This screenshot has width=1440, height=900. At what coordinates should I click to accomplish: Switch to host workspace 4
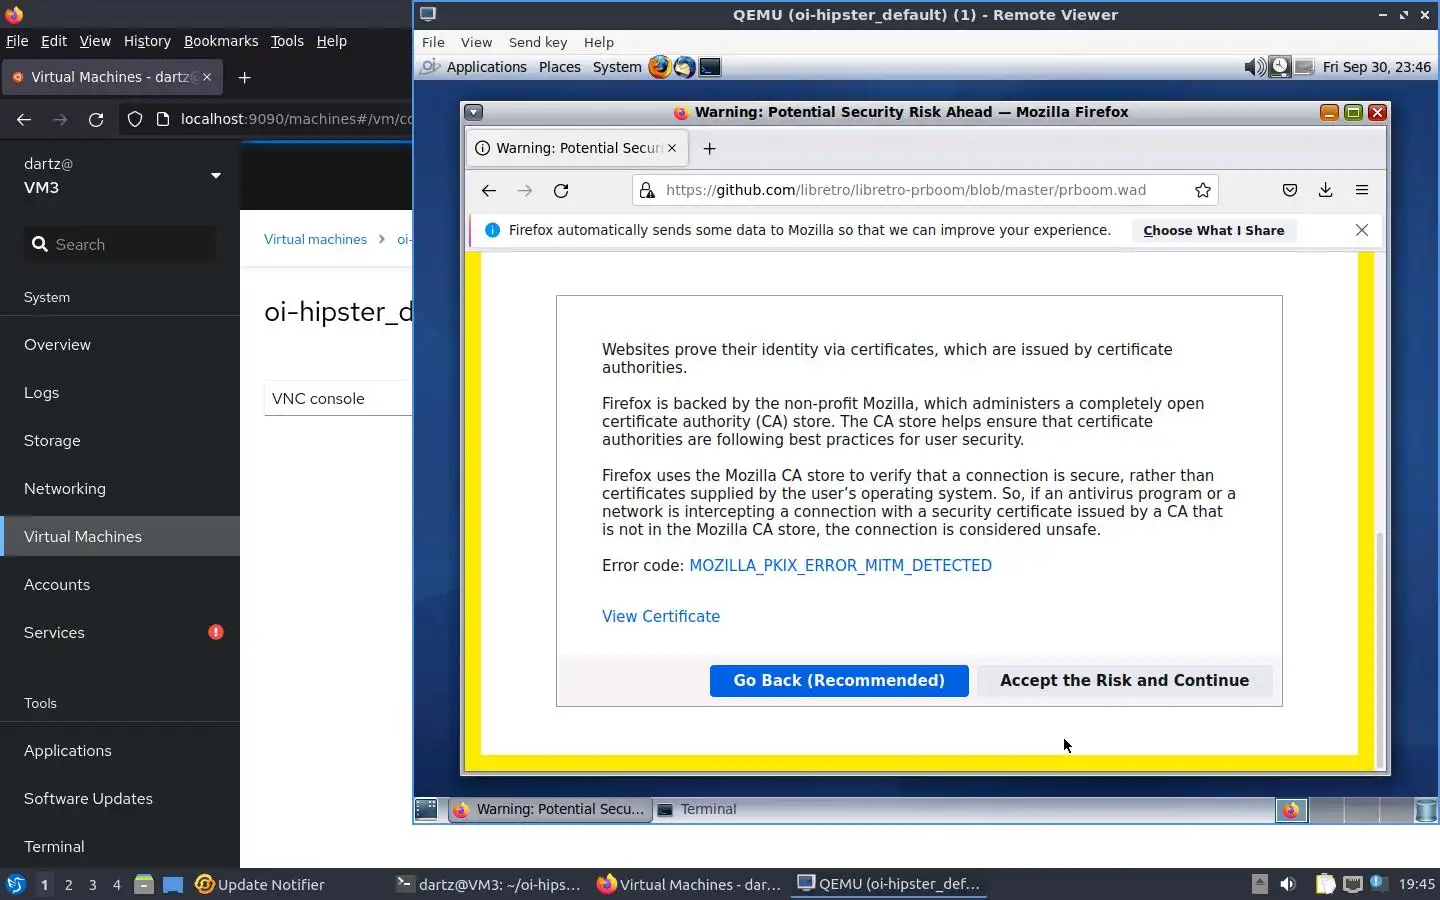117,884
